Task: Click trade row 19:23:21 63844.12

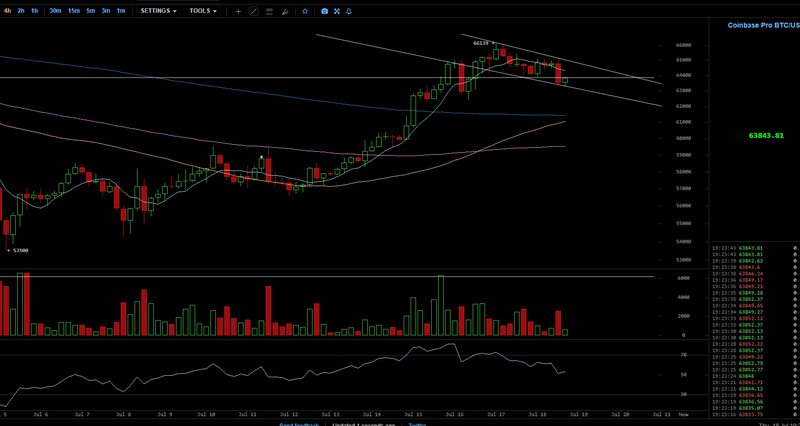Action: 756,389
